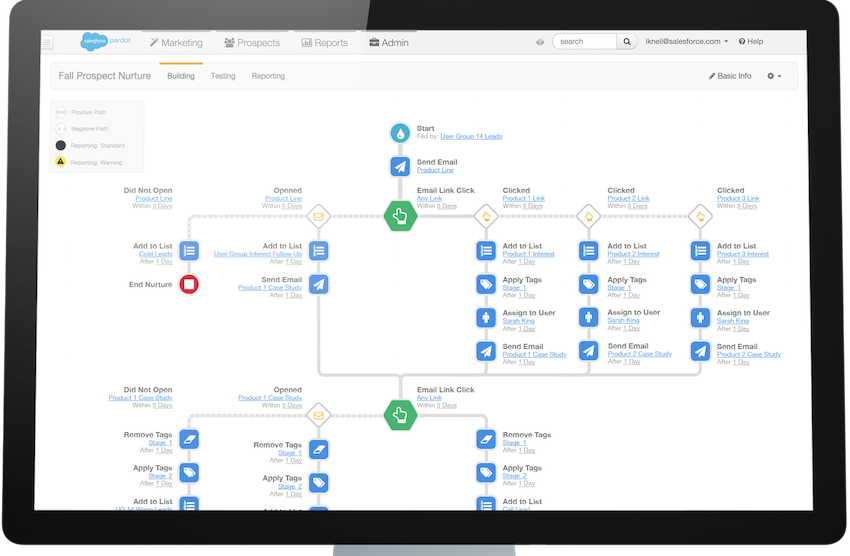This screenshot has width=850, height=556.
Task: Switch to the Testing tab
Action: [223, 76]
